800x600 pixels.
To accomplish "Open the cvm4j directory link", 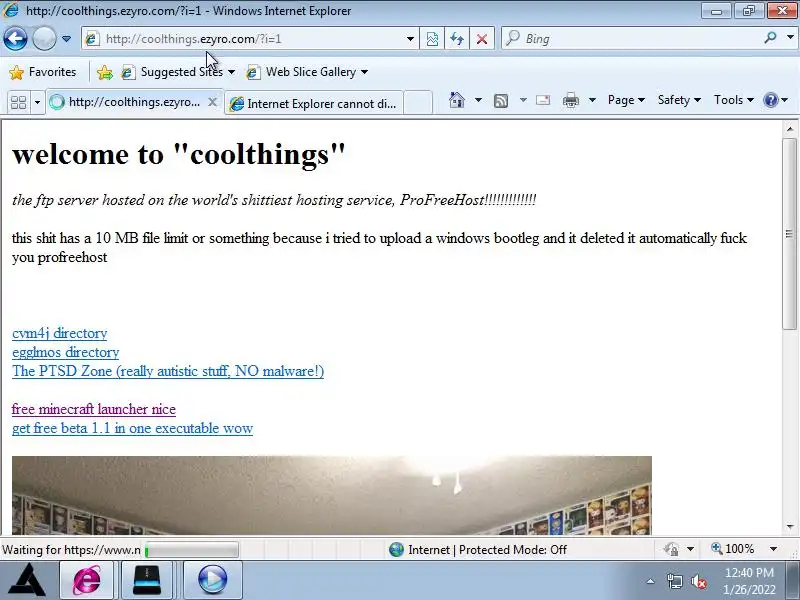I will pyautogui.click(x=59, y=333).
